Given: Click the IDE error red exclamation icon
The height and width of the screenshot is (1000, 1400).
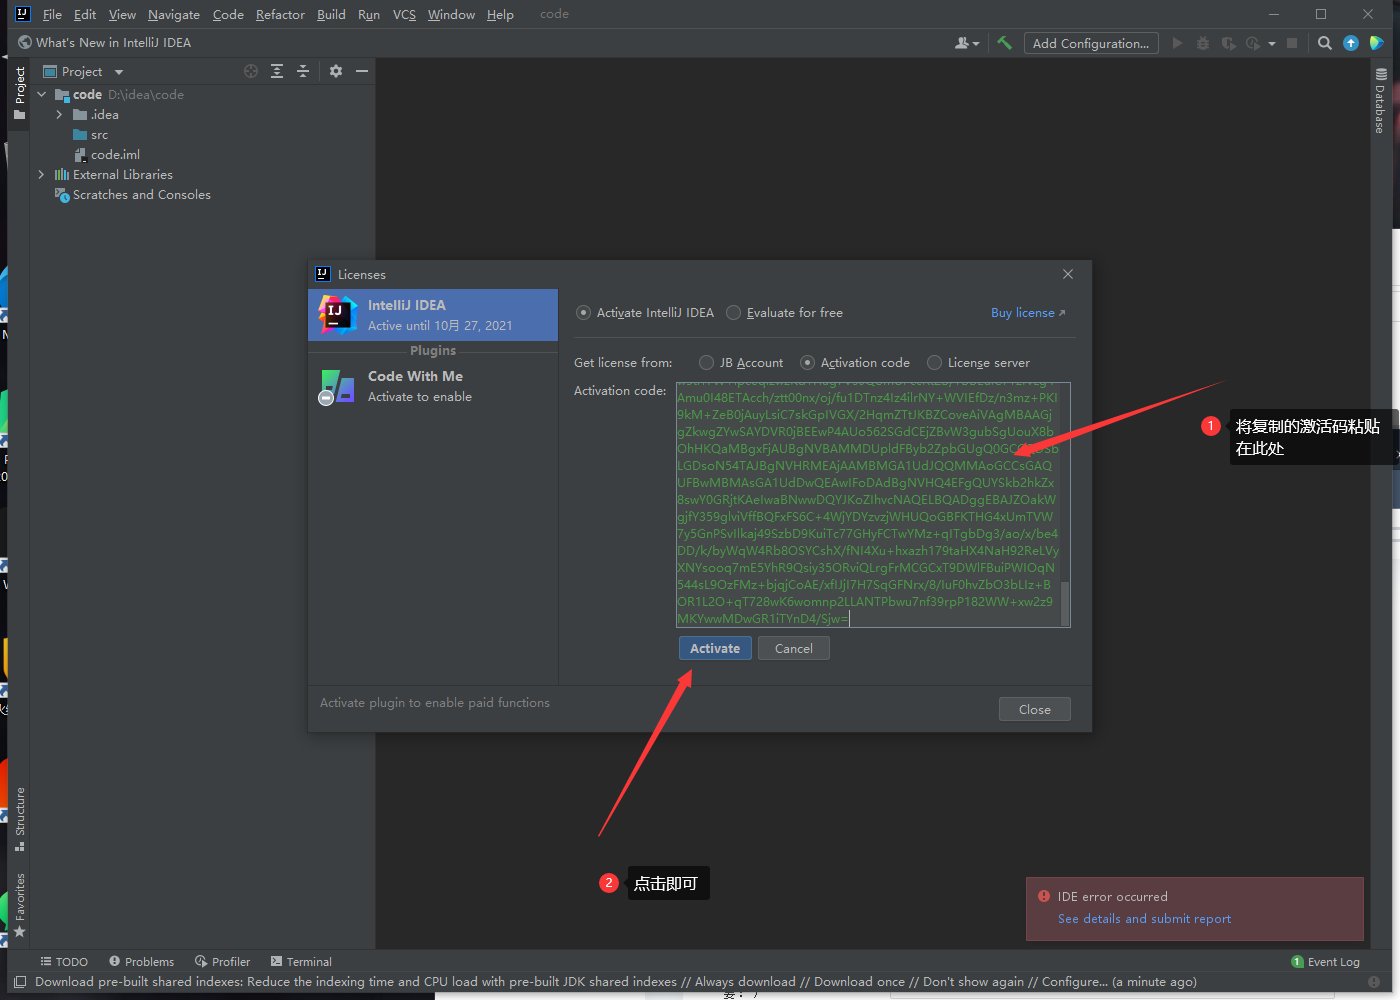Looking at the screenshot, I should 1044,896.
